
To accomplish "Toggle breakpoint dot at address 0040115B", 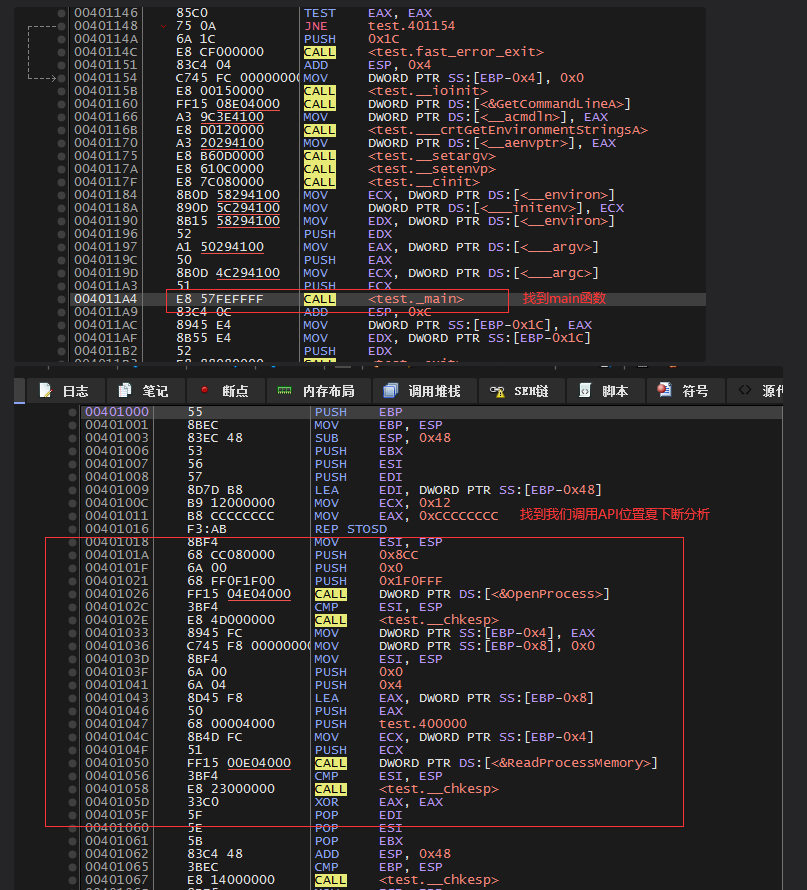I will (61, 91).
